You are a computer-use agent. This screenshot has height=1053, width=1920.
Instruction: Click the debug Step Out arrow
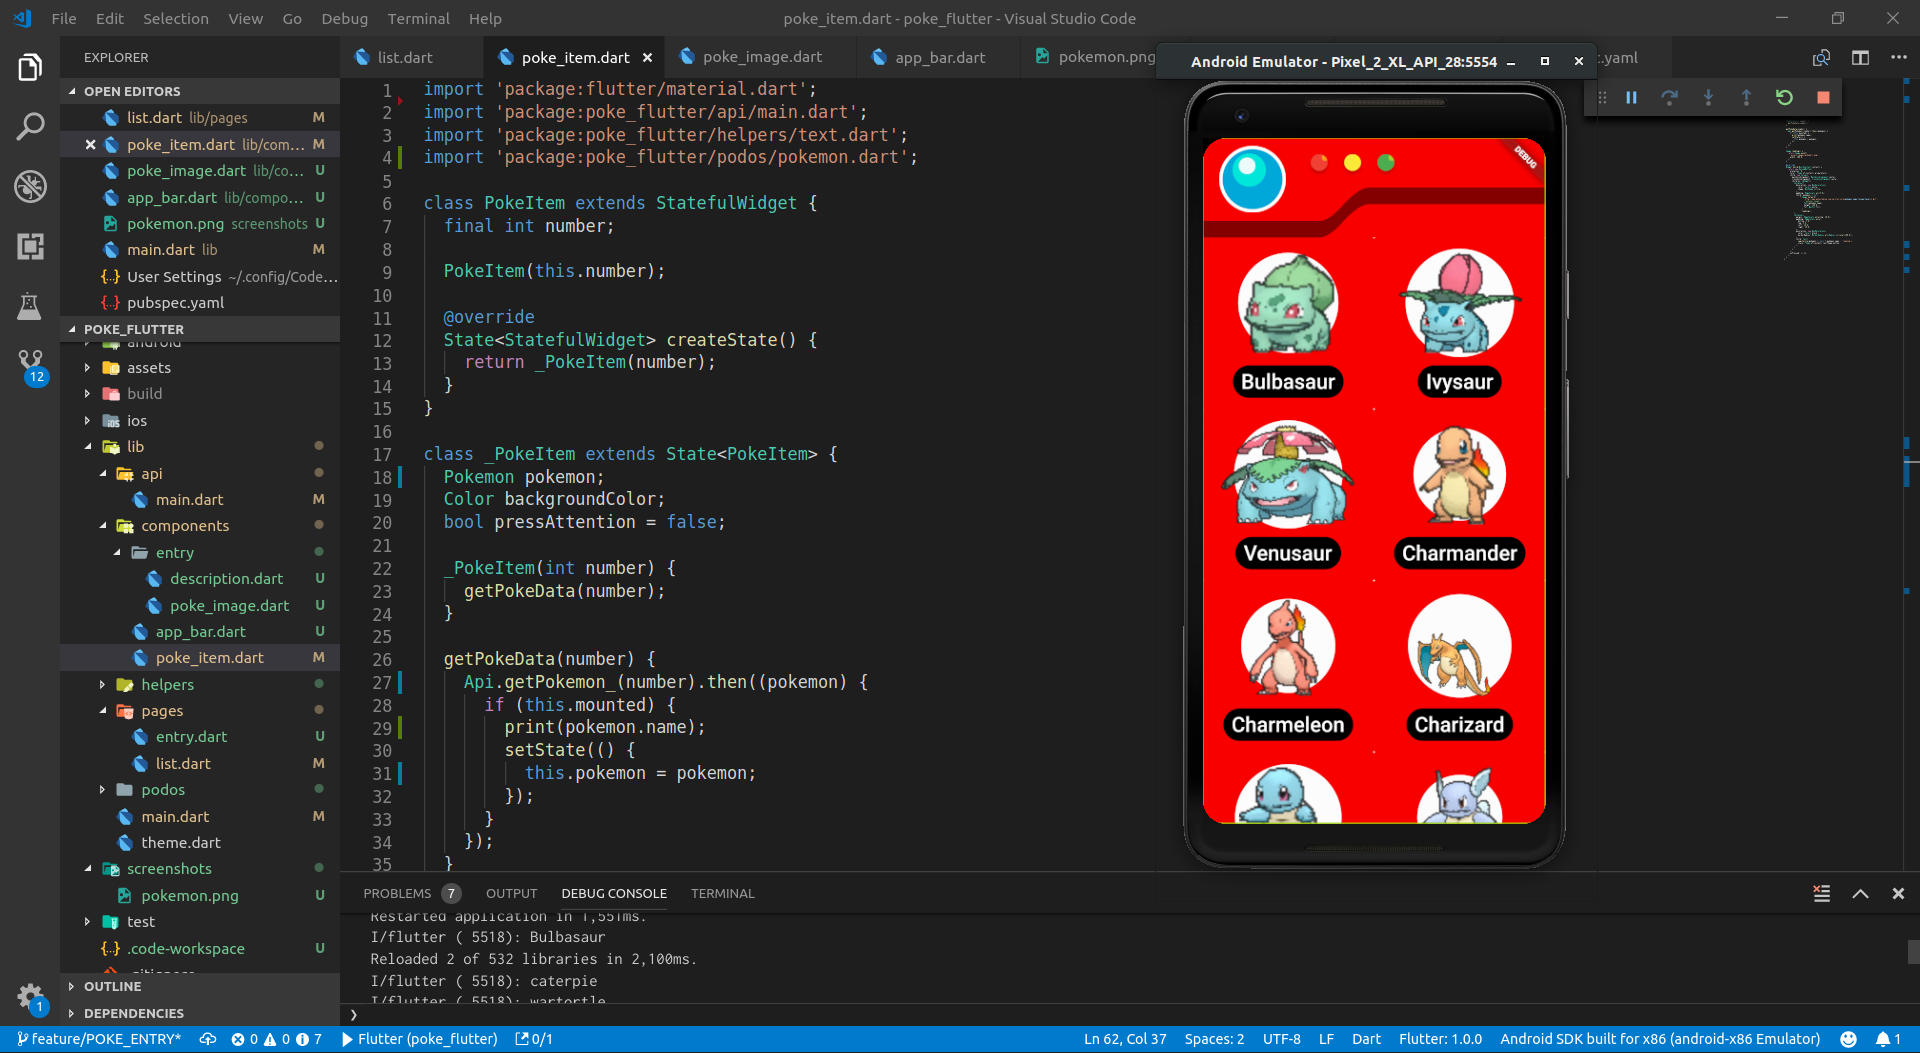coord(1746,97)
